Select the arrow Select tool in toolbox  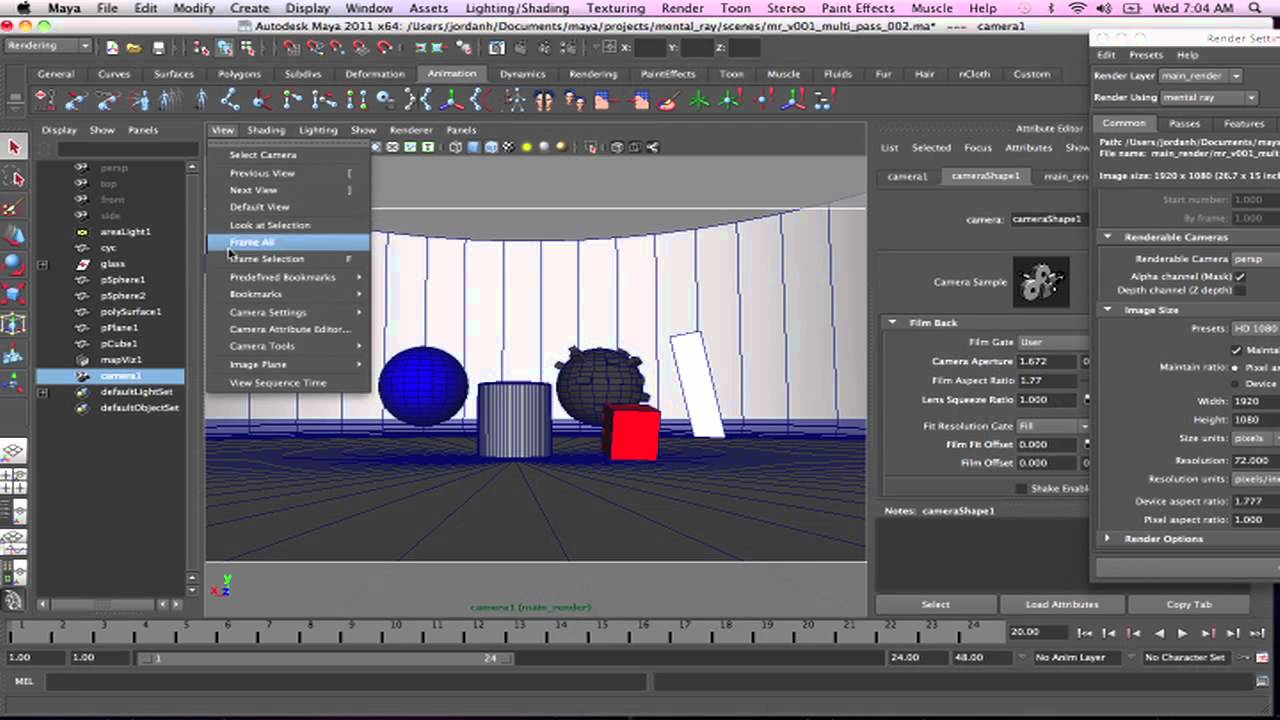click(14, 148)
